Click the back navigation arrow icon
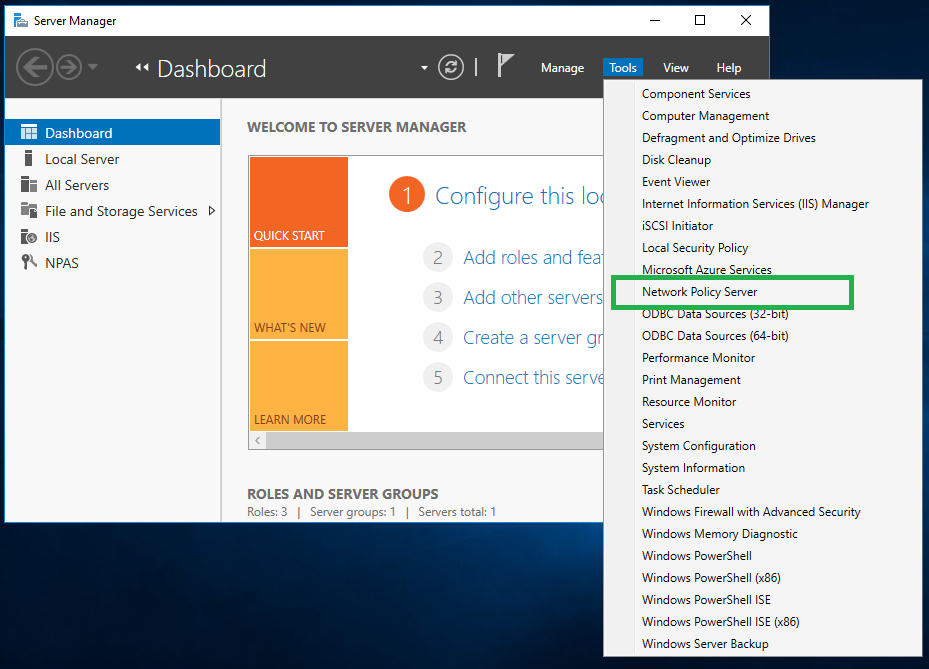This screenshot has width=929, height=669. tap(33, 67)
